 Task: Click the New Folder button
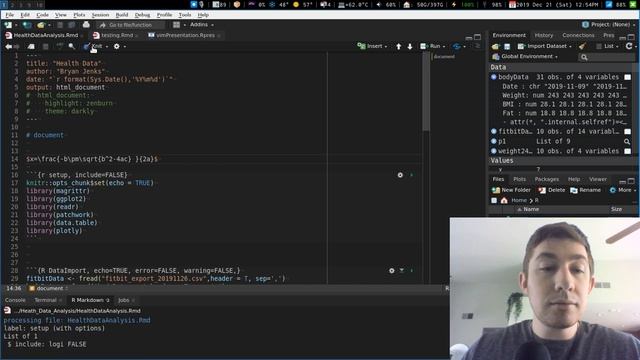[511, 190]
